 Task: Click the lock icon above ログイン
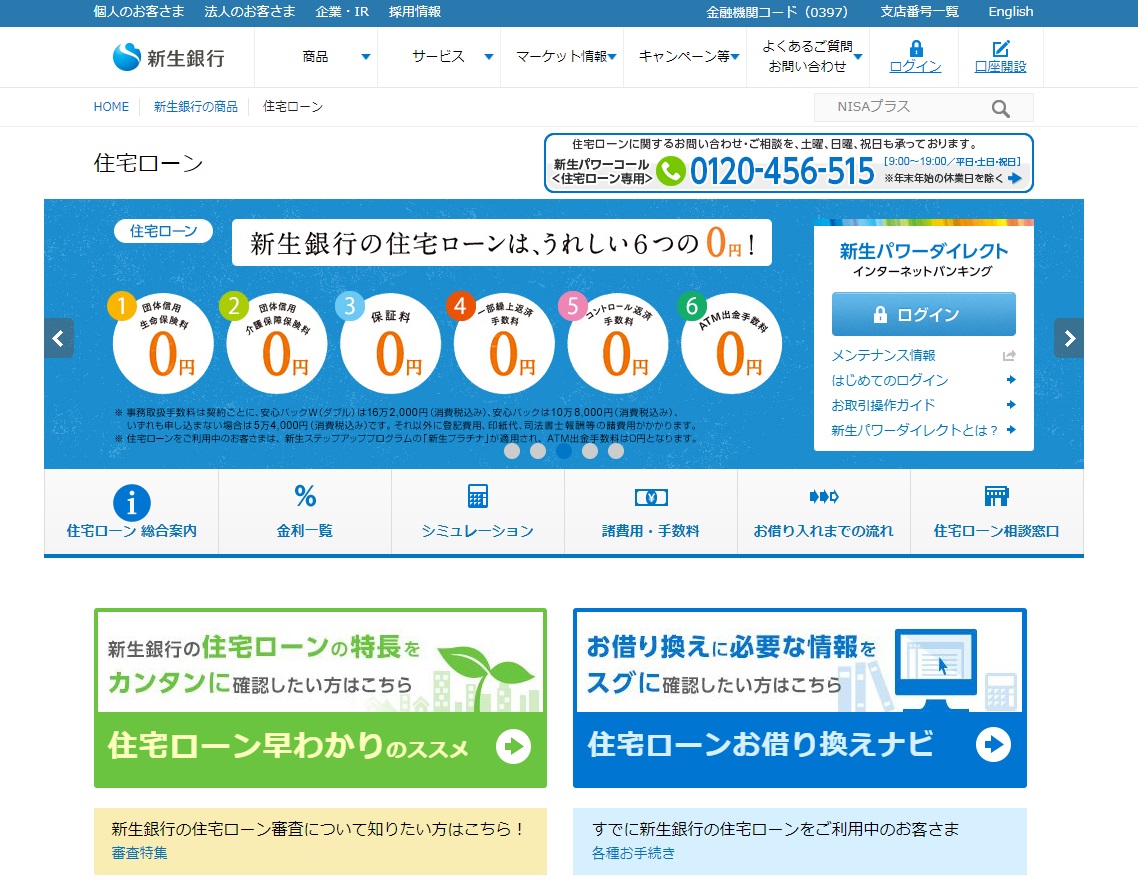916,49
